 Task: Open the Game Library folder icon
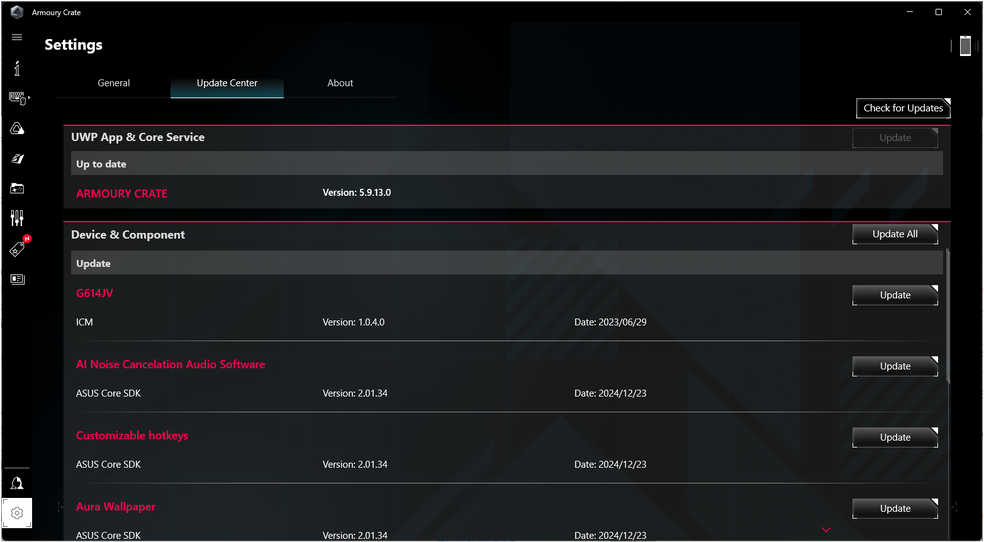tap(17, 188)
